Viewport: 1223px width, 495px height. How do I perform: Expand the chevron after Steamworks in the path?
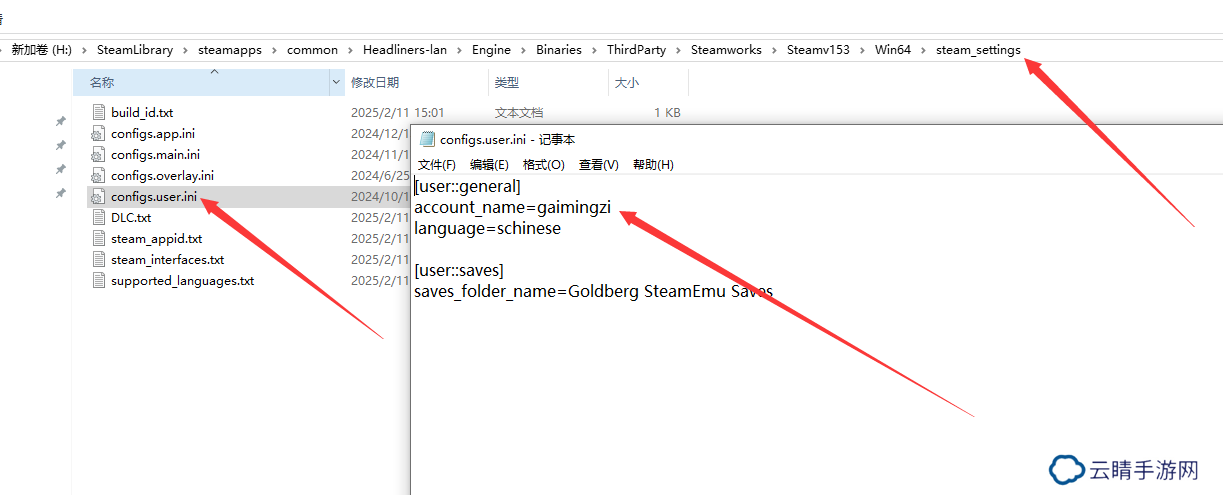(774, 50)
